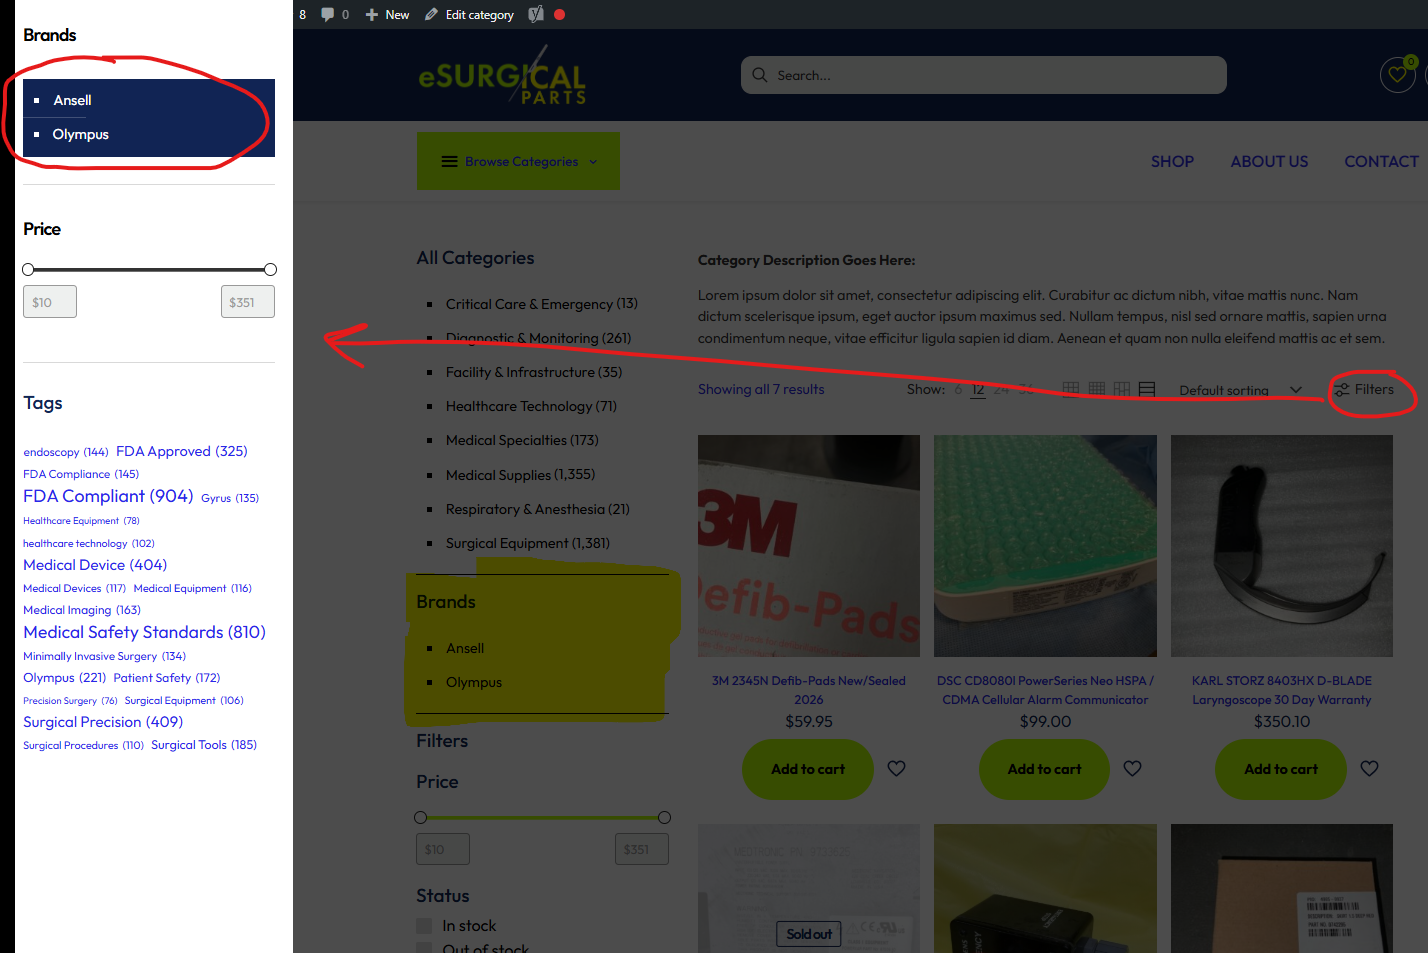Image resolution: width=1428 pixels, height=953 pixels.
Task: Open the Default sorting dropdown
Action: [x=1240, y=390]
